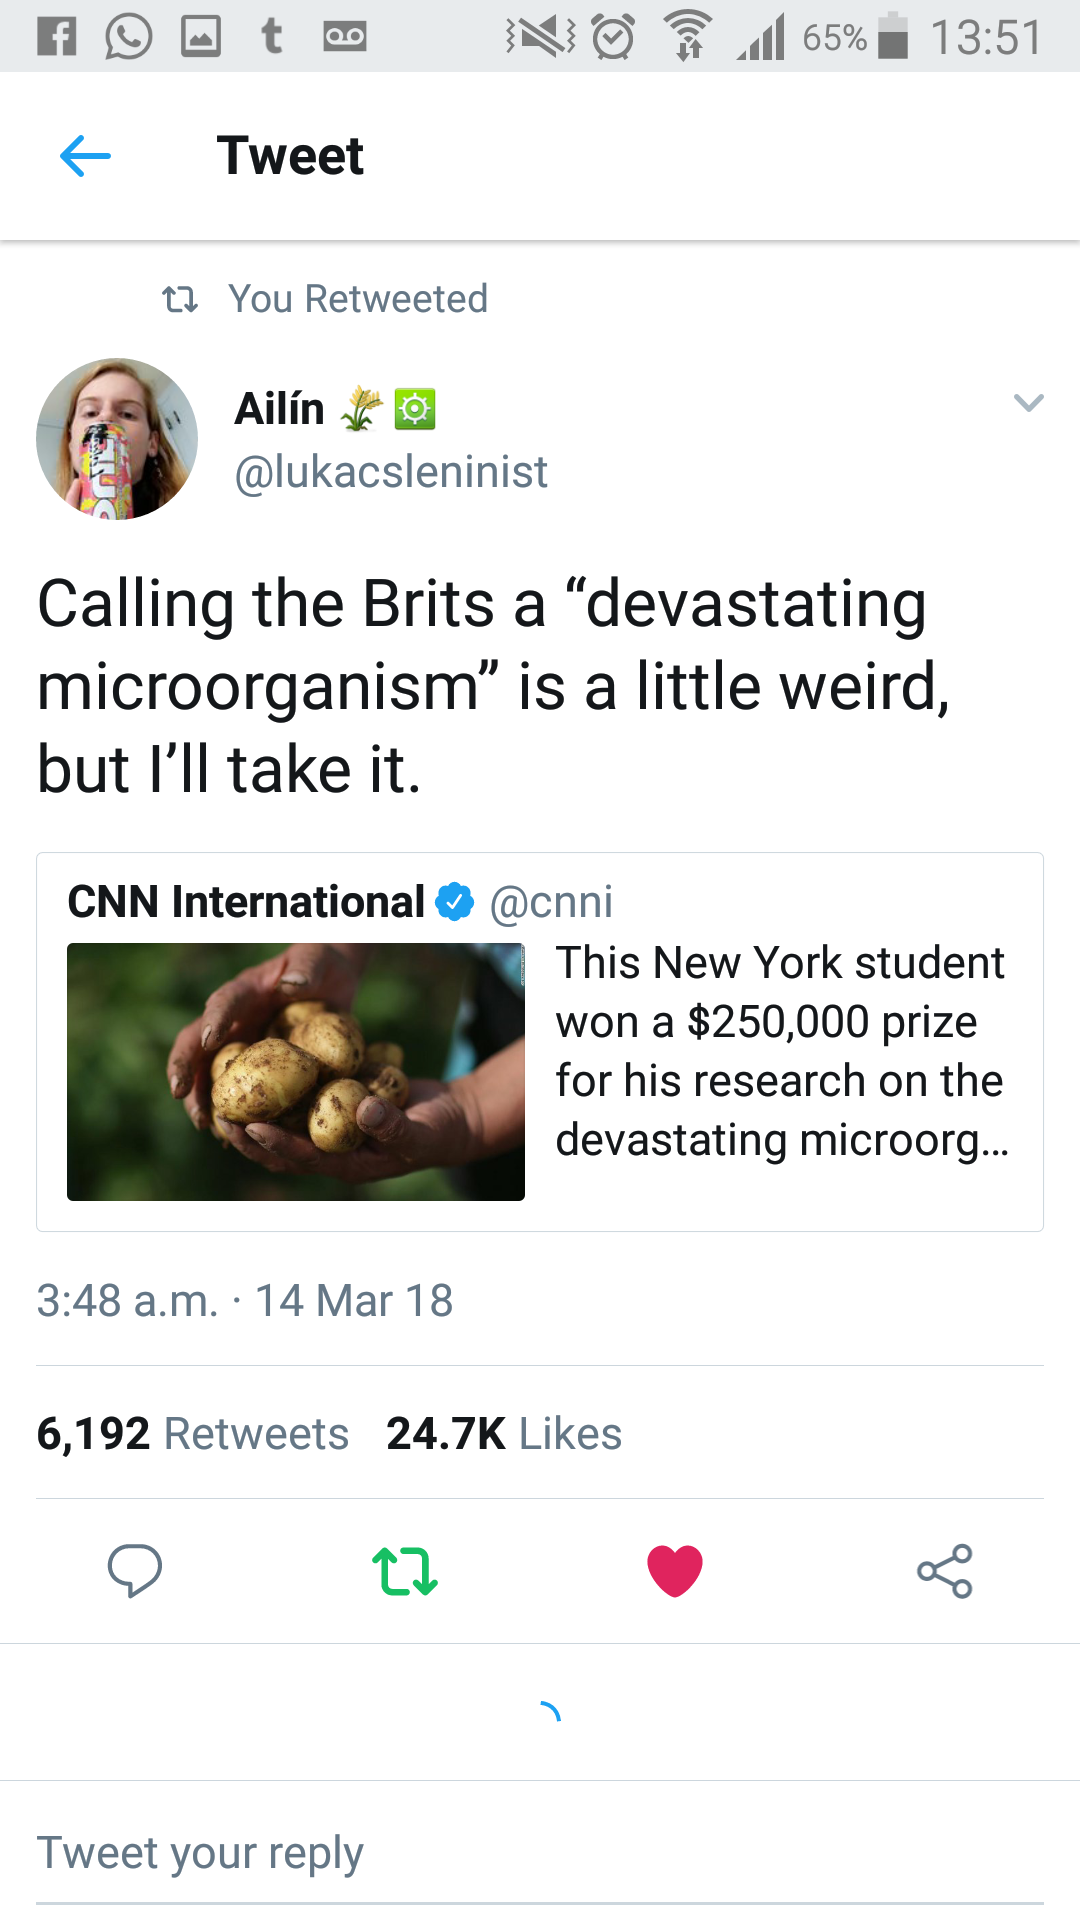Focus the Tweet your reply field
Viewport: 1080px width, 1920px height.
tap(540, 1853)
